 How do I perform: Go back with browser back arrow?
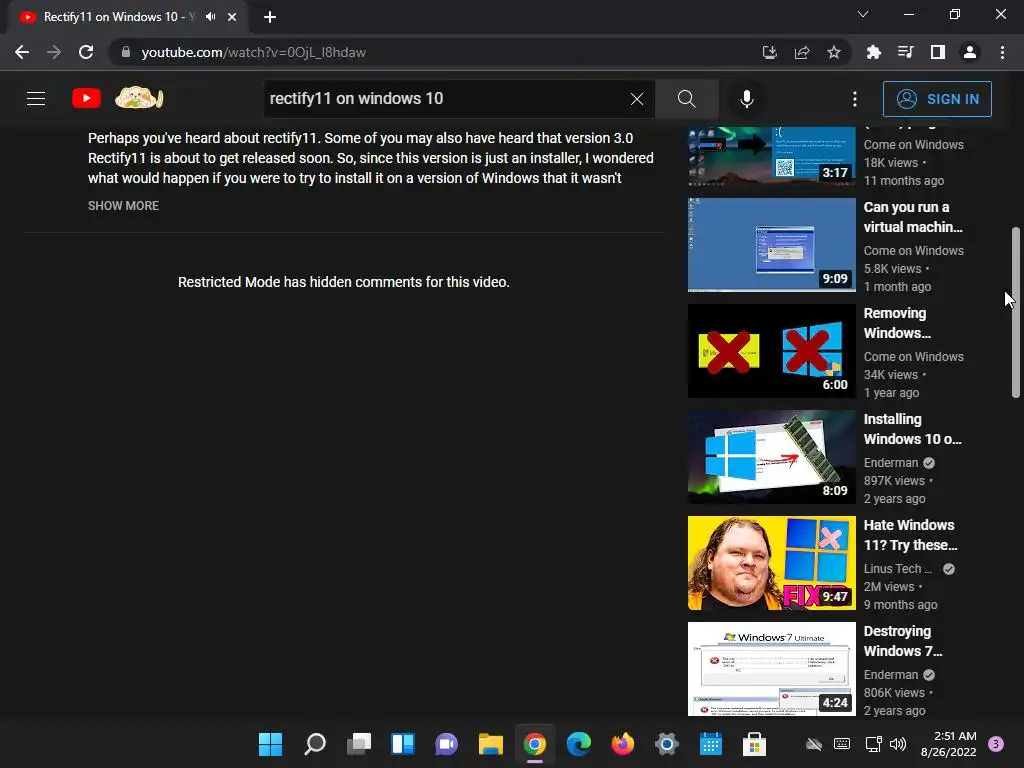[22, 52]
